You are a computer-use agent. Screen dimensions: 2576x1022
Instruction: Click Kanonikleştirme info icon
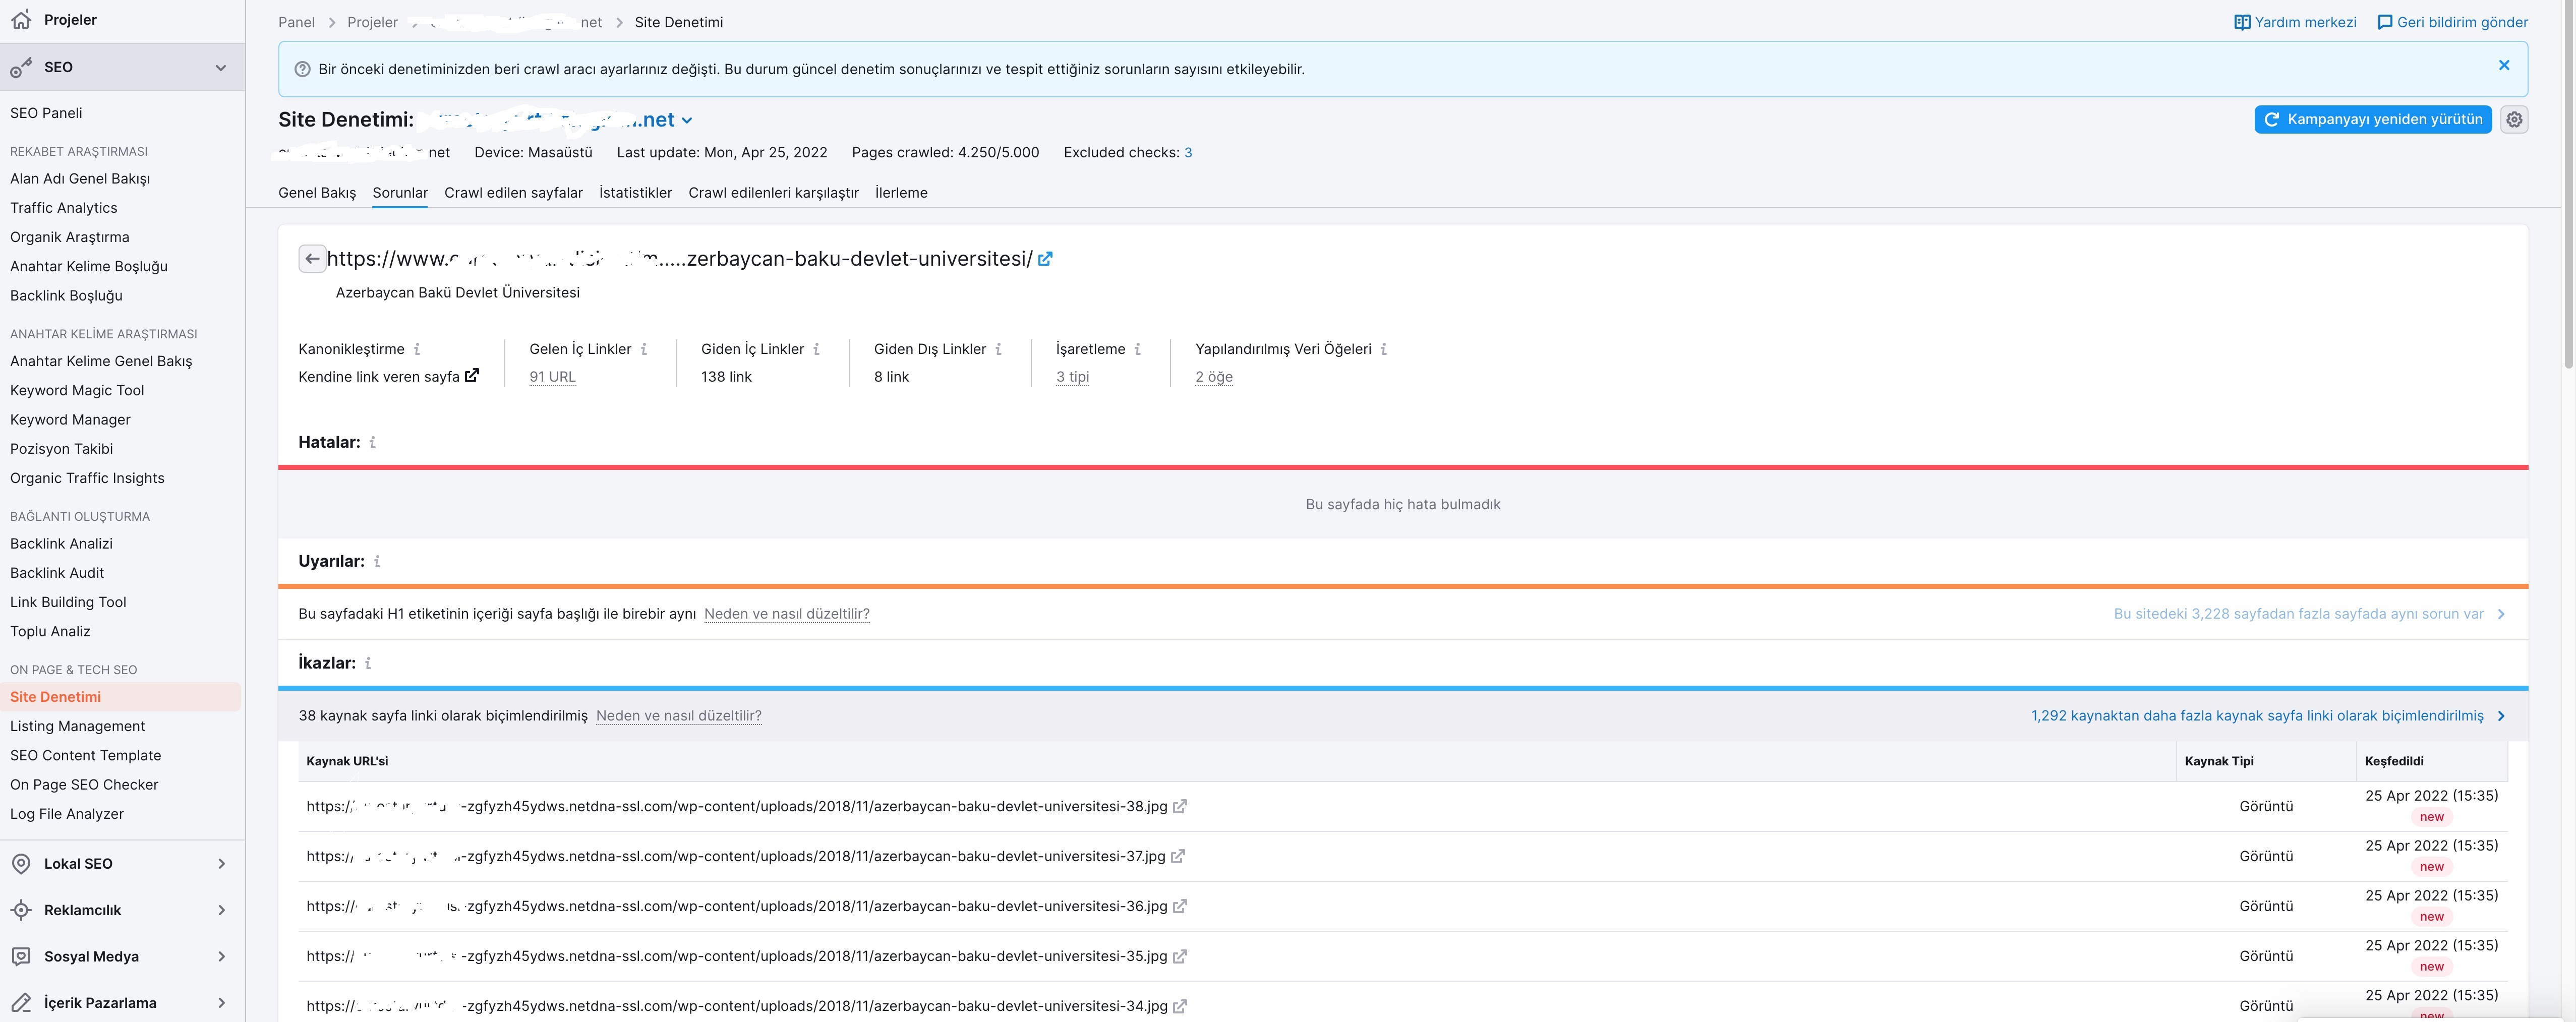point(417,349)
